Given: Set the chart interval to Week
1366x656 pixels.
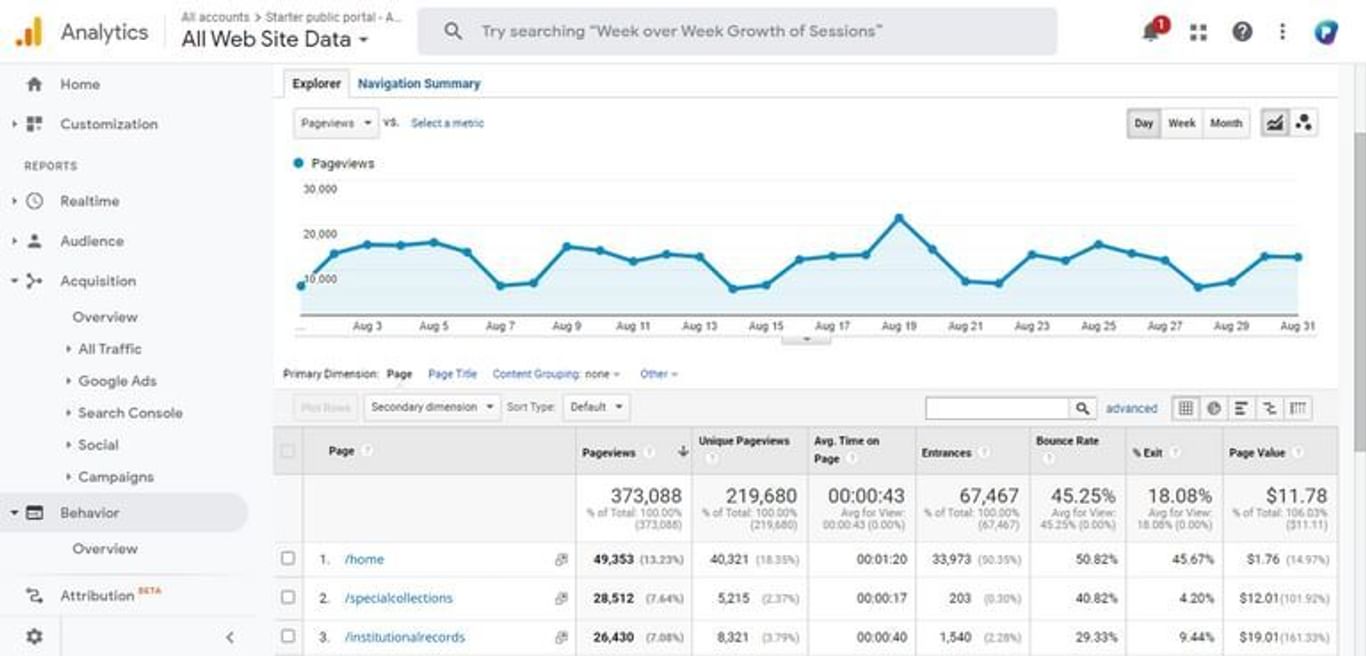Looking at the screenshot, I should click(x=1181, y=123).
